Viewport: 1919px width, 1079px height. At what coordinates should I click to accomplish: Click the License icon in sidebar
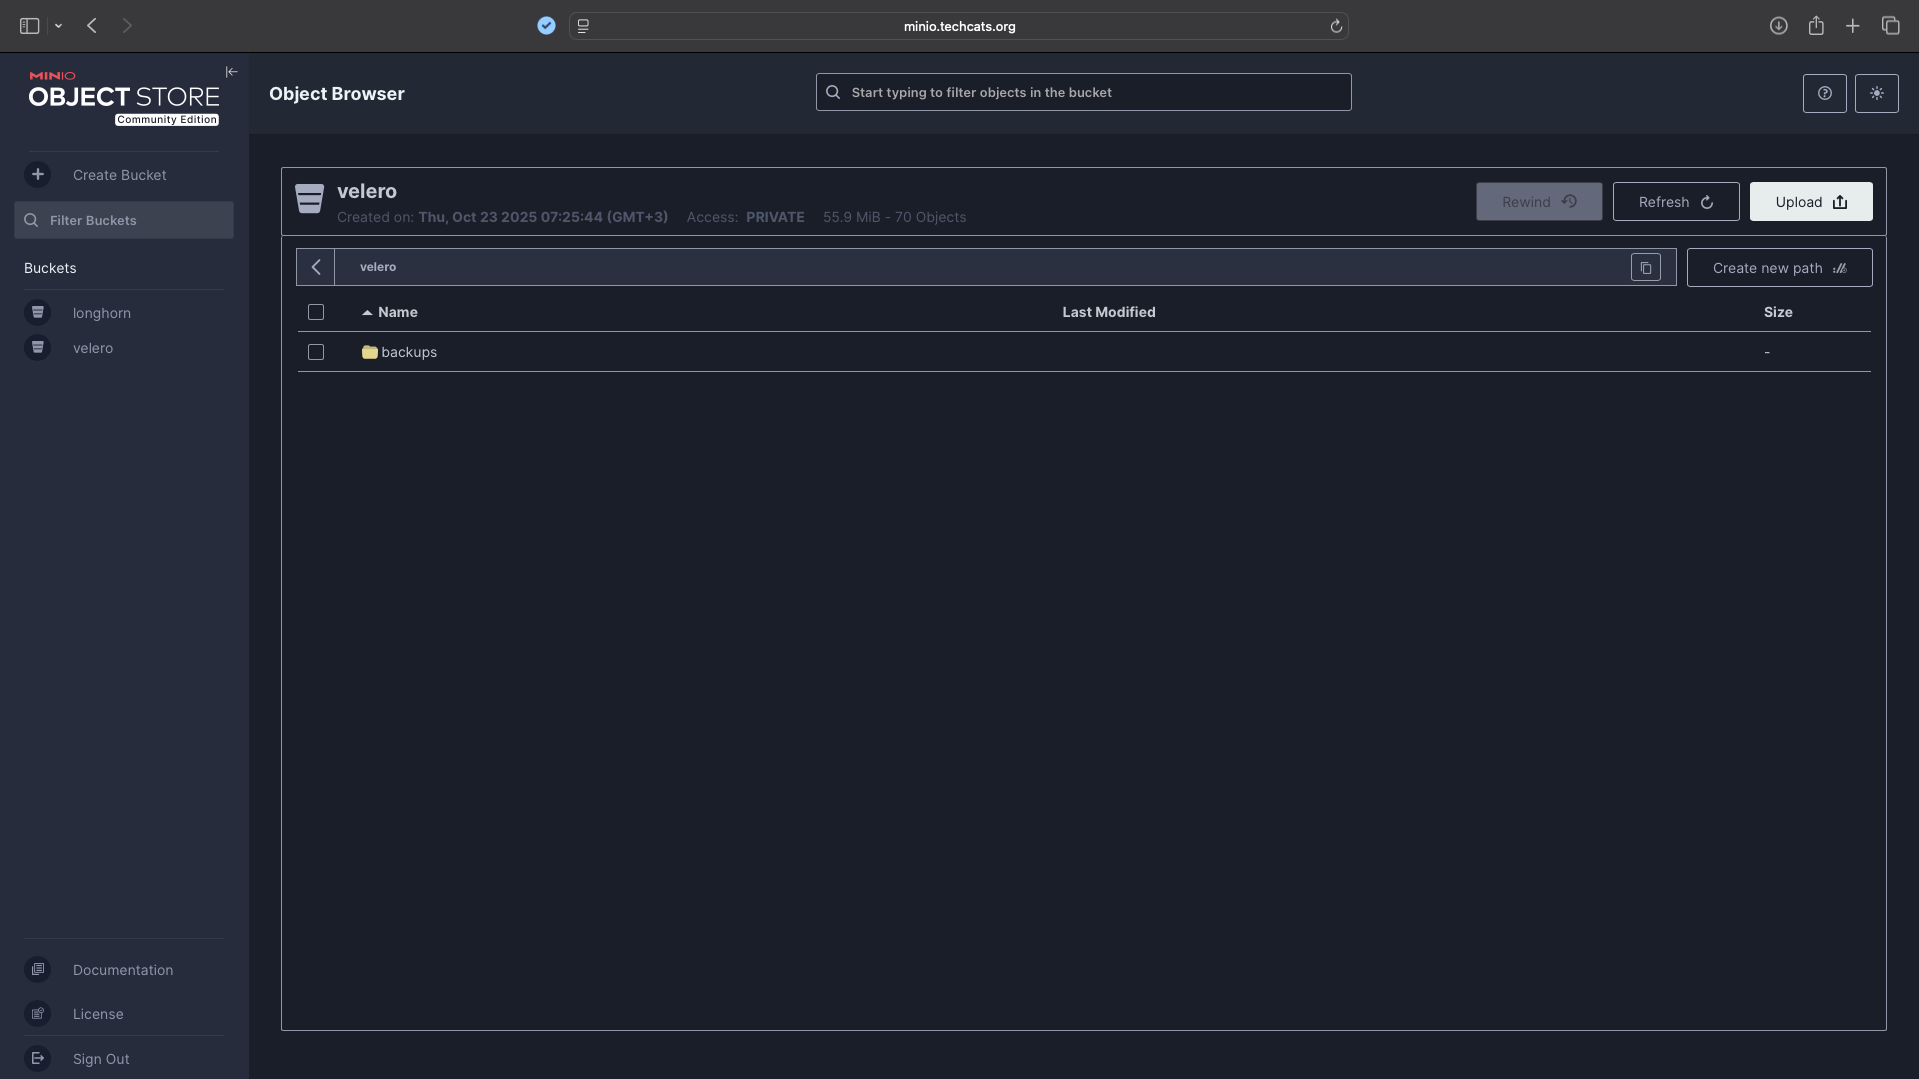click(x=38, y=1013)
